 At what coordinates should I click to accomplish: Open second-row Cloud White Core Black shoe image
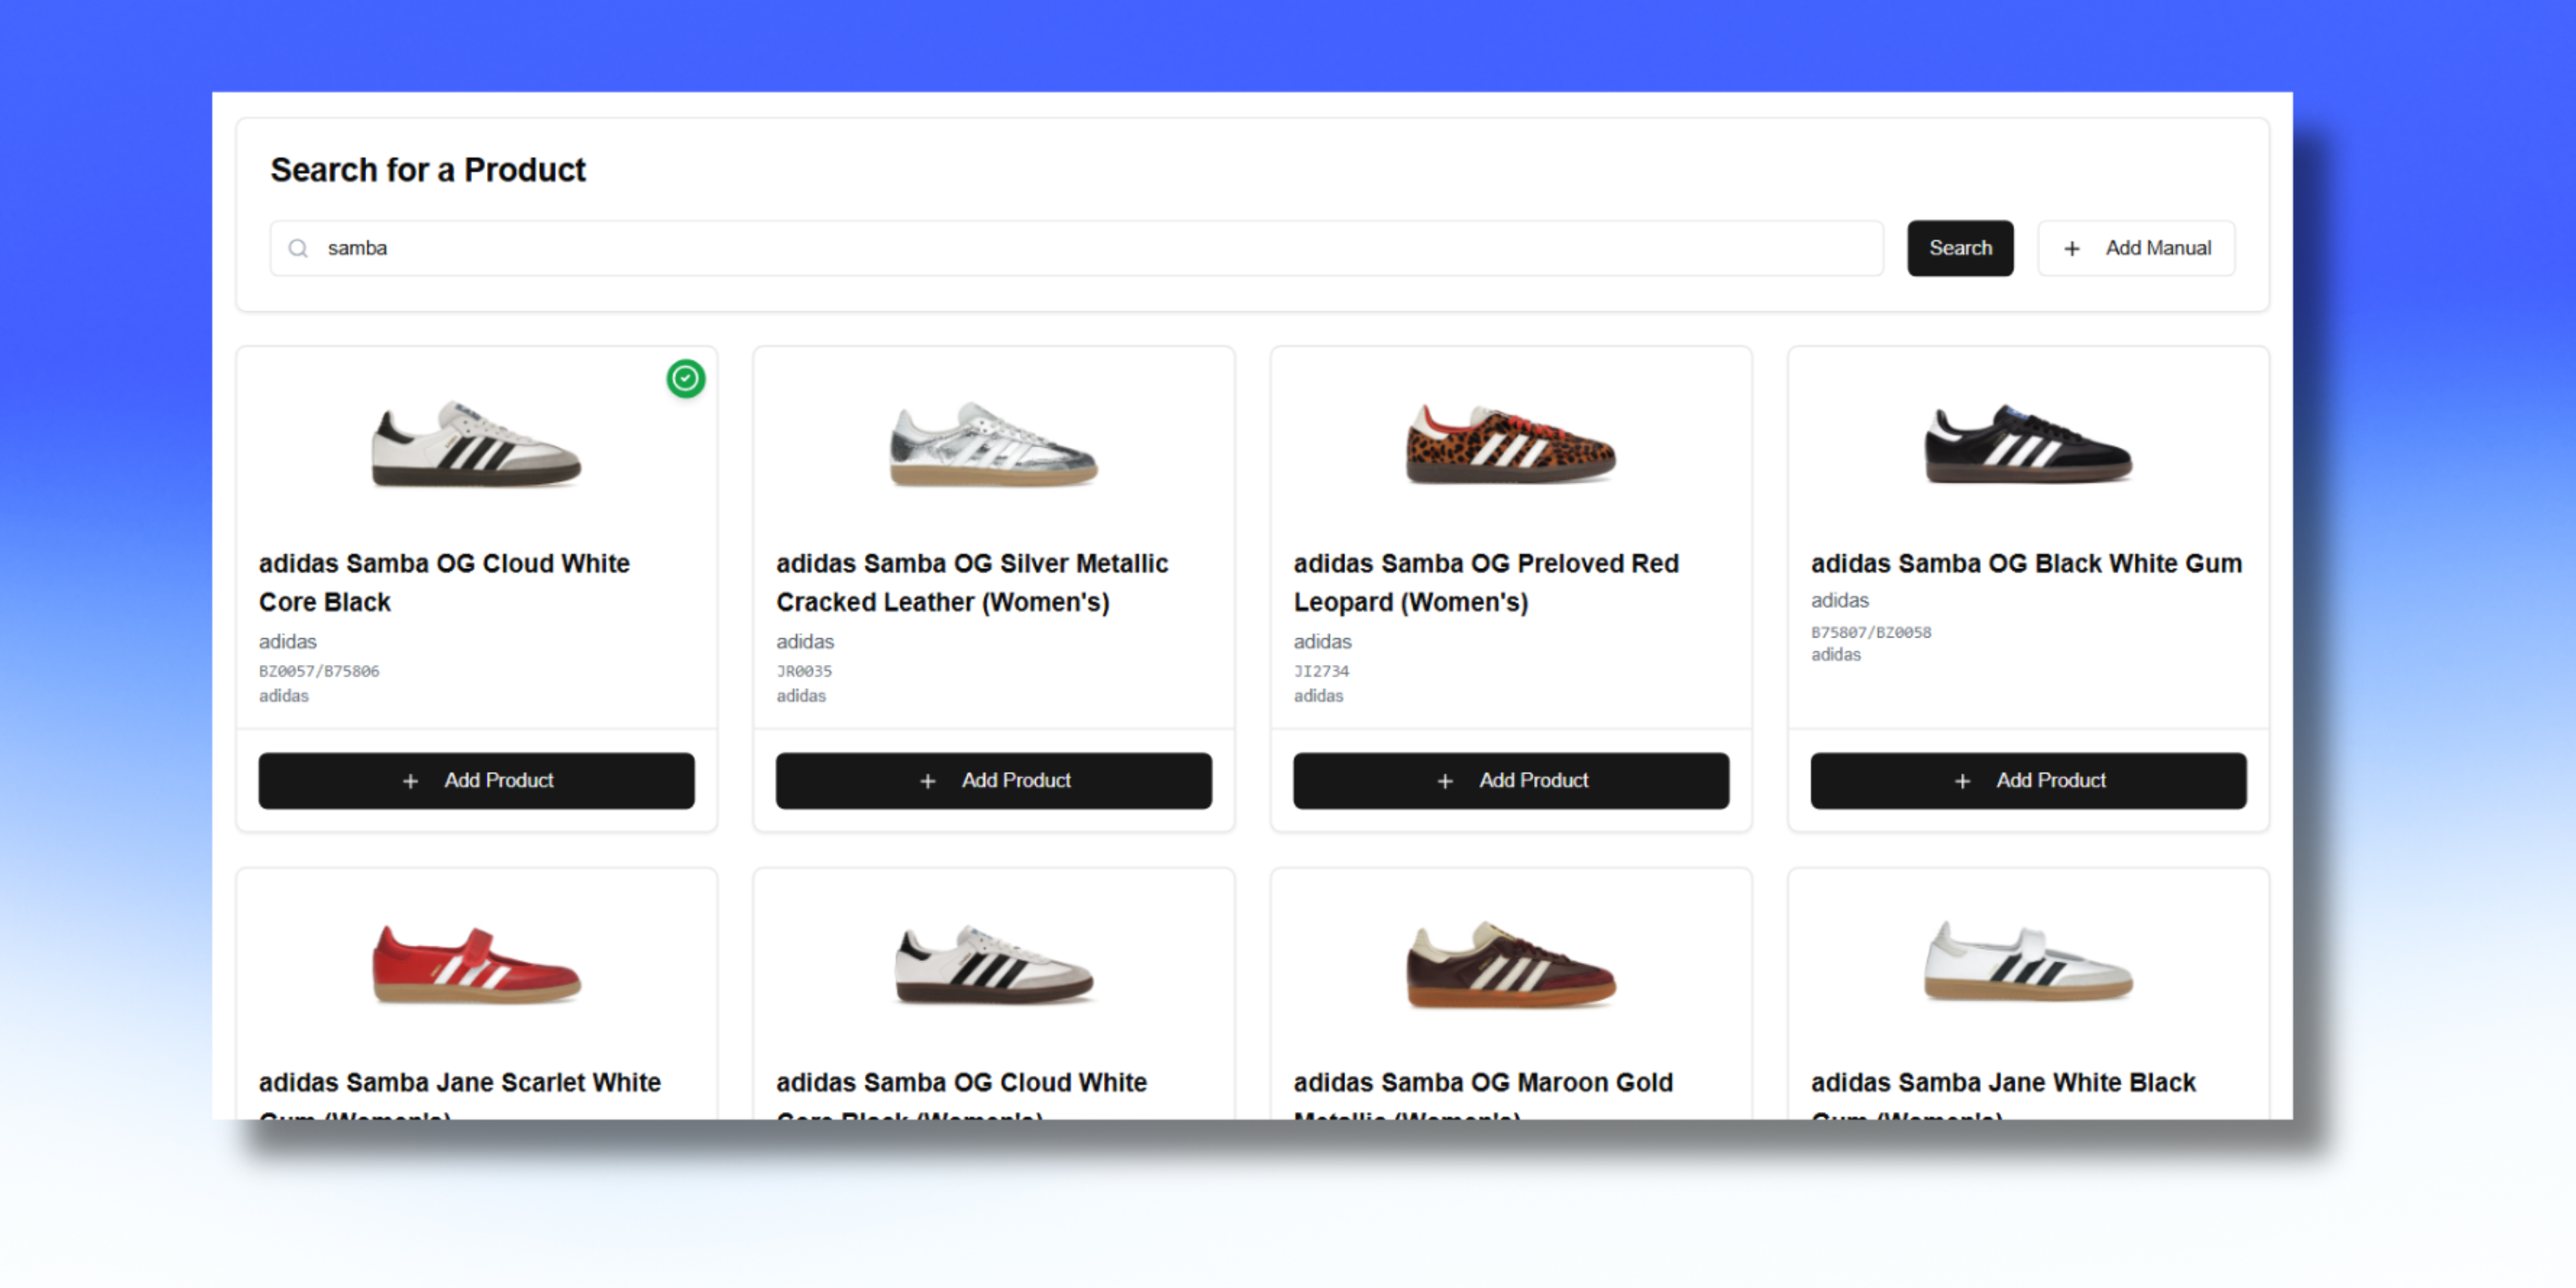click(993, 964)
